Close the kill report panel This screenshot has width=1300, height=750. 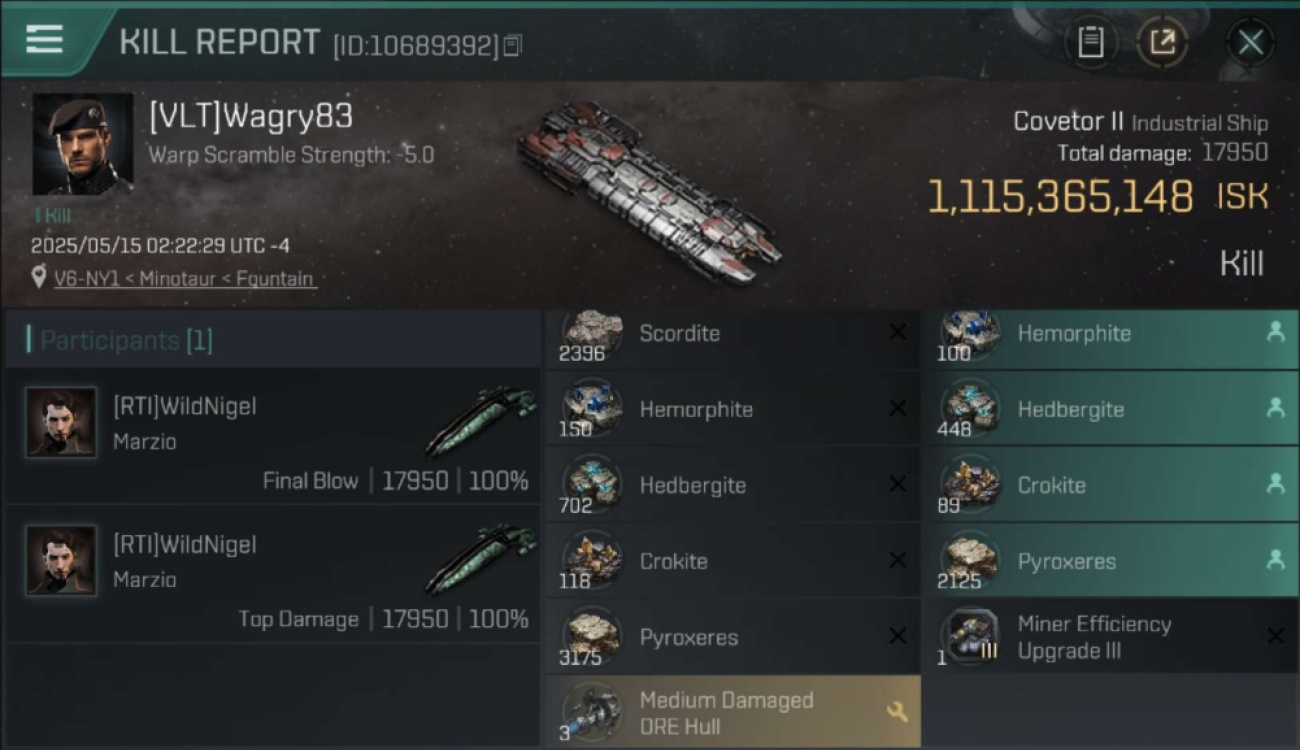(1251, 42)
